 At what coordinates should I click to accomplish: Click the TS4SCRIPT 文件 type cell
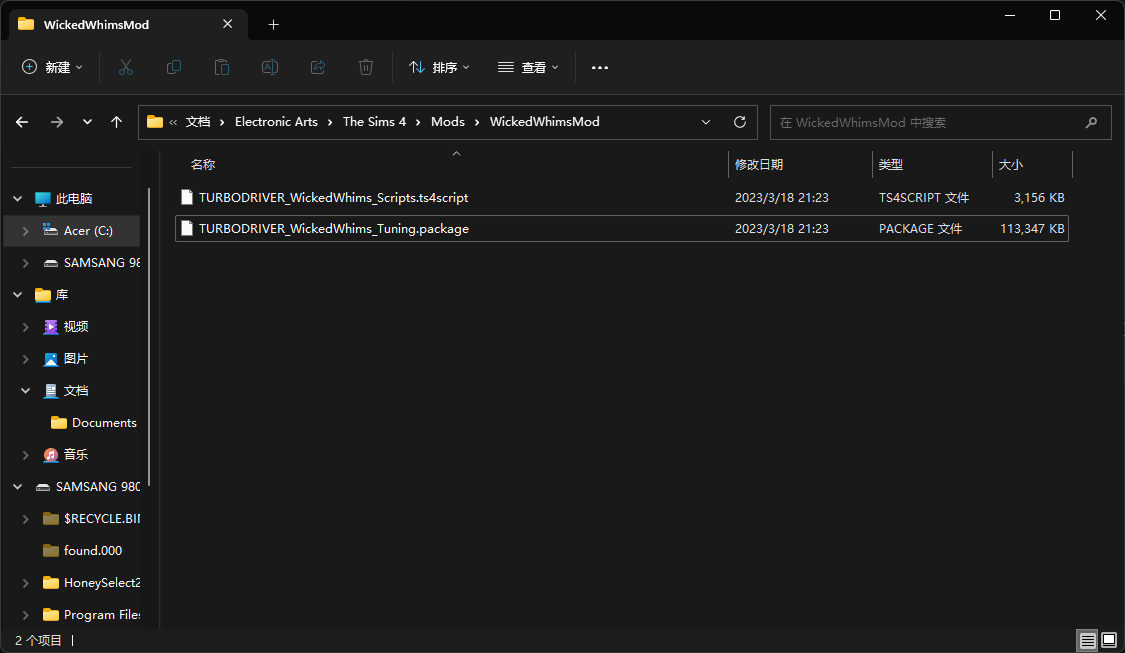coord(923,197)
